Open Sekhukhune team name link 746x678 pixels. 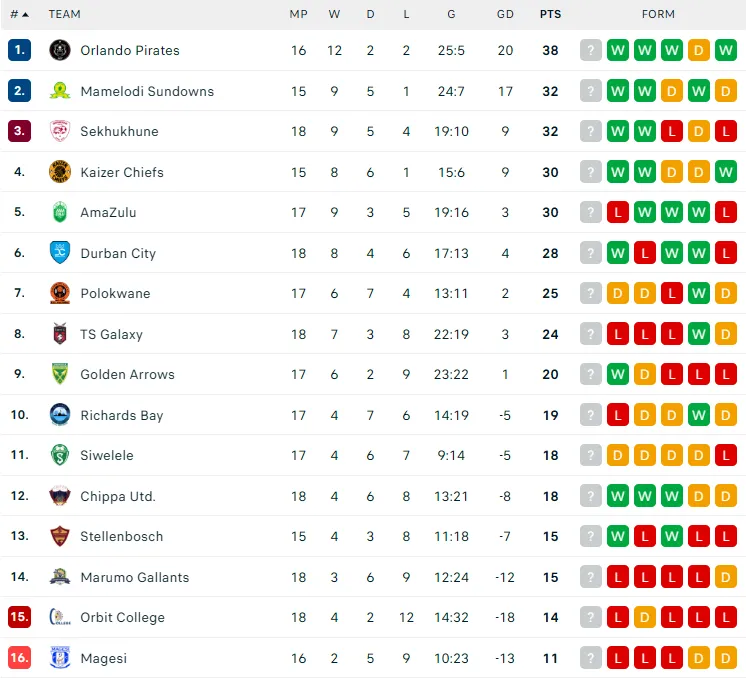tap(119, 131)
